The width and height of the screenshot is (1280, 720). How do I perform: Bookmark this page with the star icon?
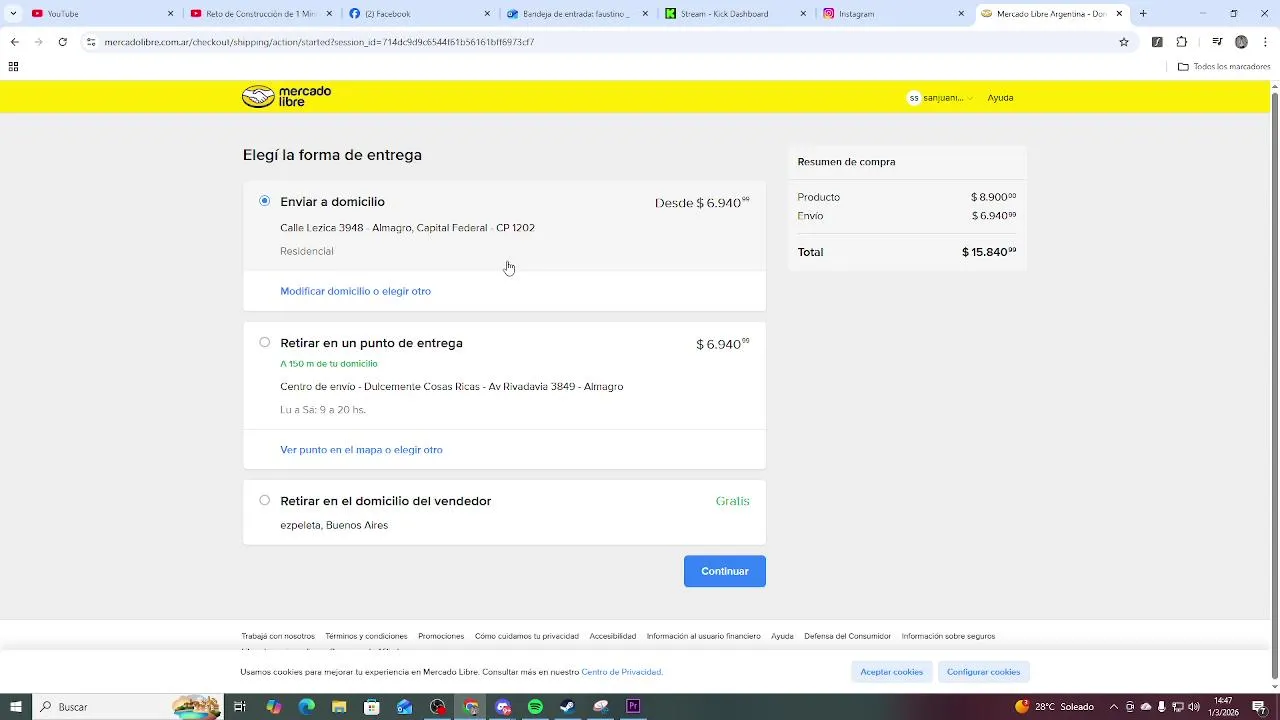pos(1124,42)
